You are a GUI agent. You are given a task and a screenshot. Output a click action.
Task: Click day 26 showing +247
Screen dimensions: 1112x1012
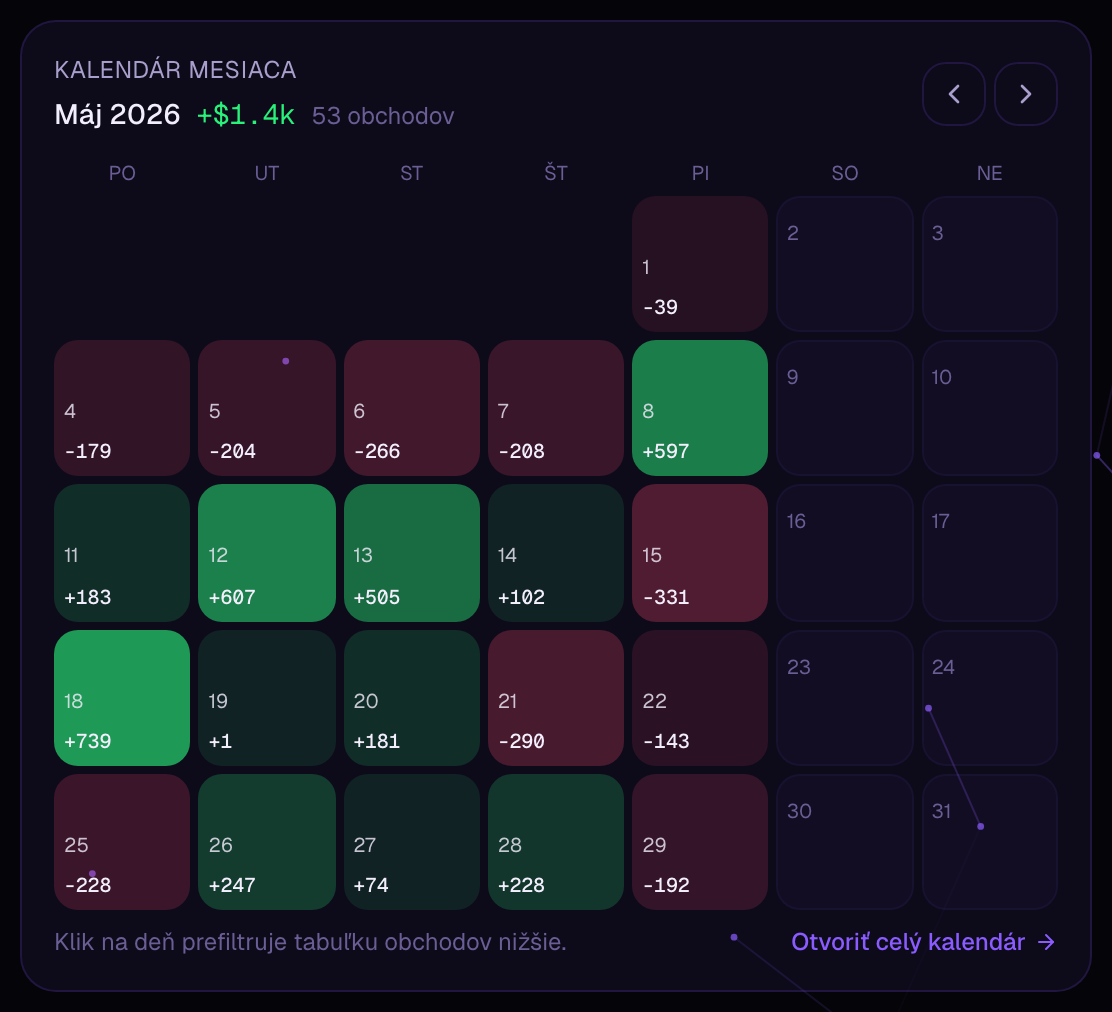[x=267, y=842]
